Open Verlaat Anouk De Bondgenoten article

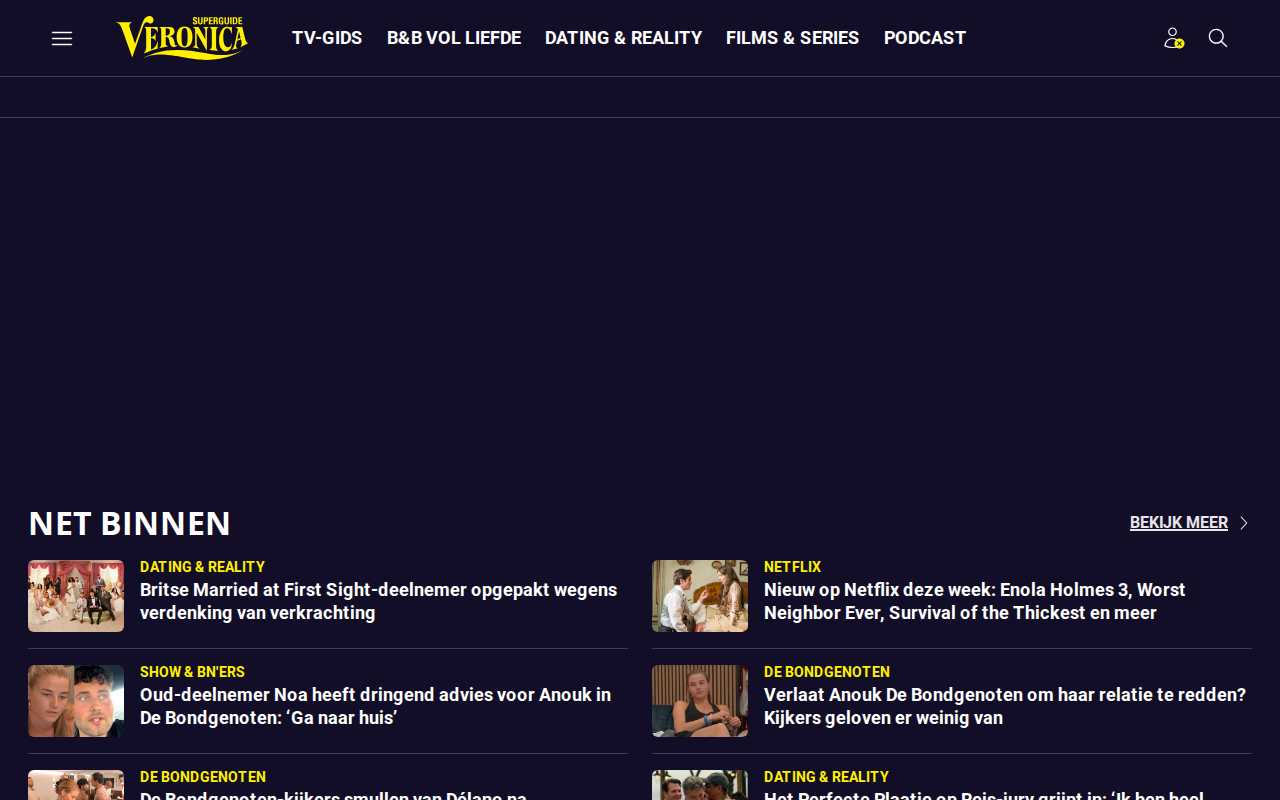[x=1005, y=706]
